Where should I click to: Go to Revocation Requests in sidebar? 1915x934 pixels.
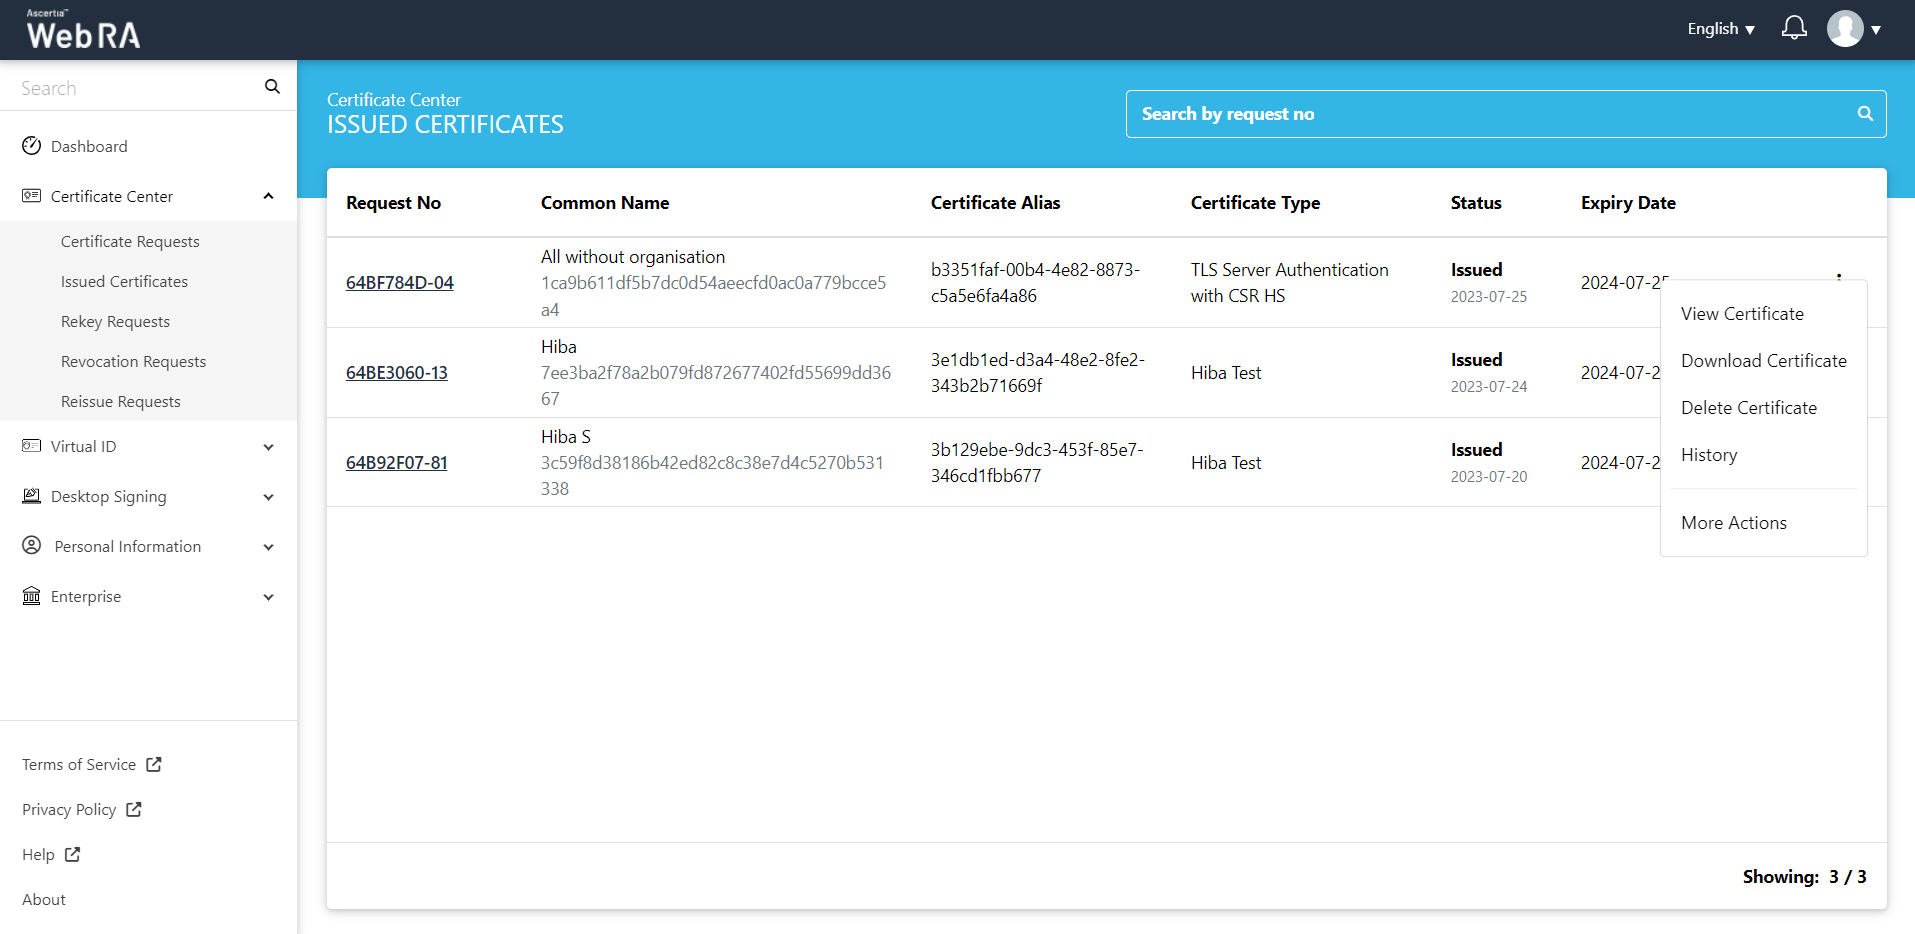(133, 362)
